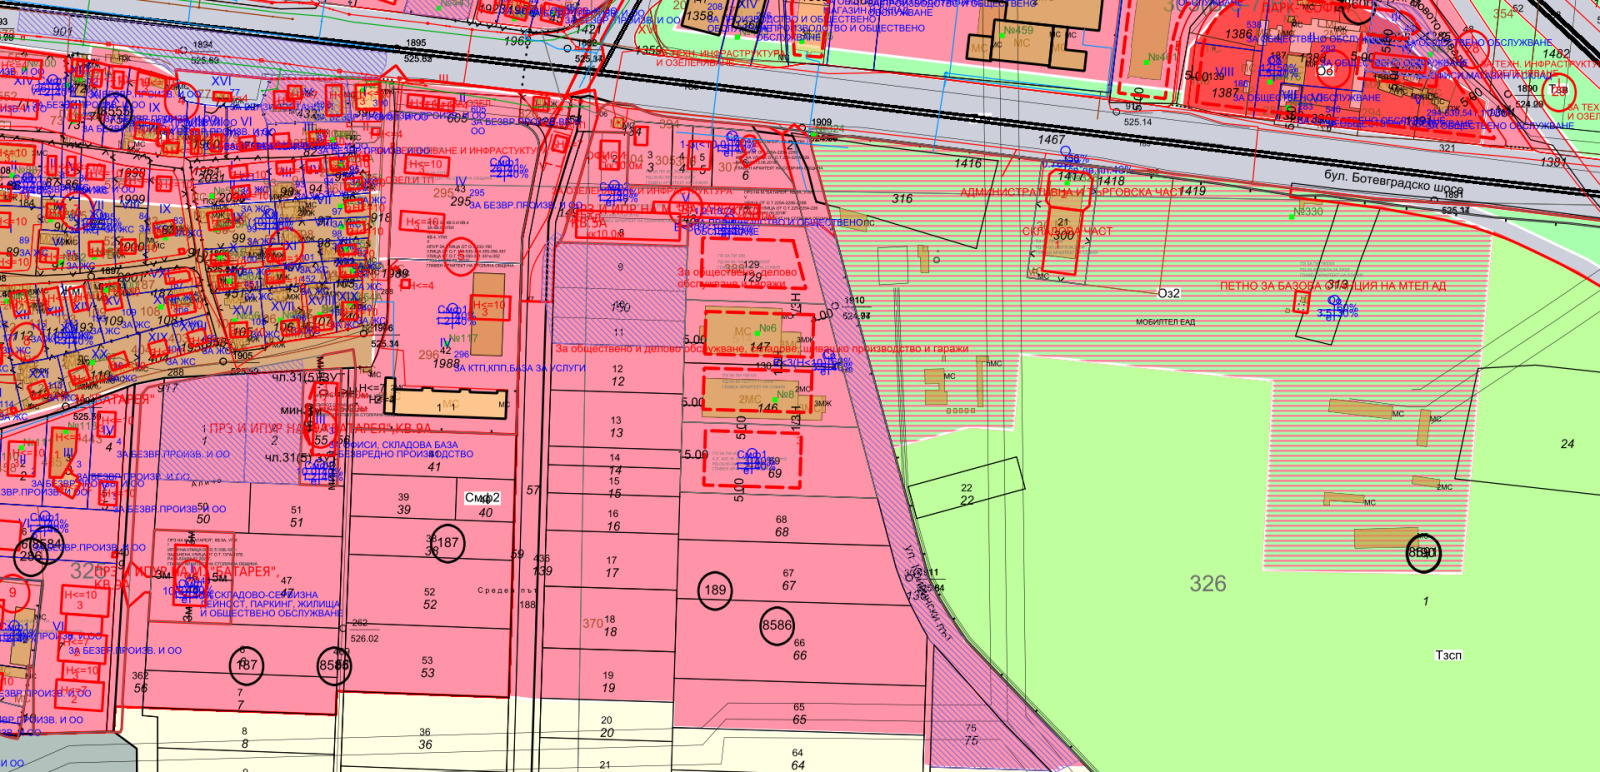Click parcel 53
1600x772 pixels.
click(x=427, y=667)
